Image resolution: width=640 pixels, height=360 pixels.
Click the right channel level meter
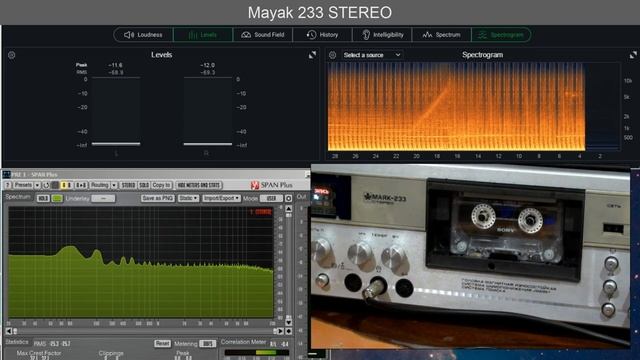[208, 111]
